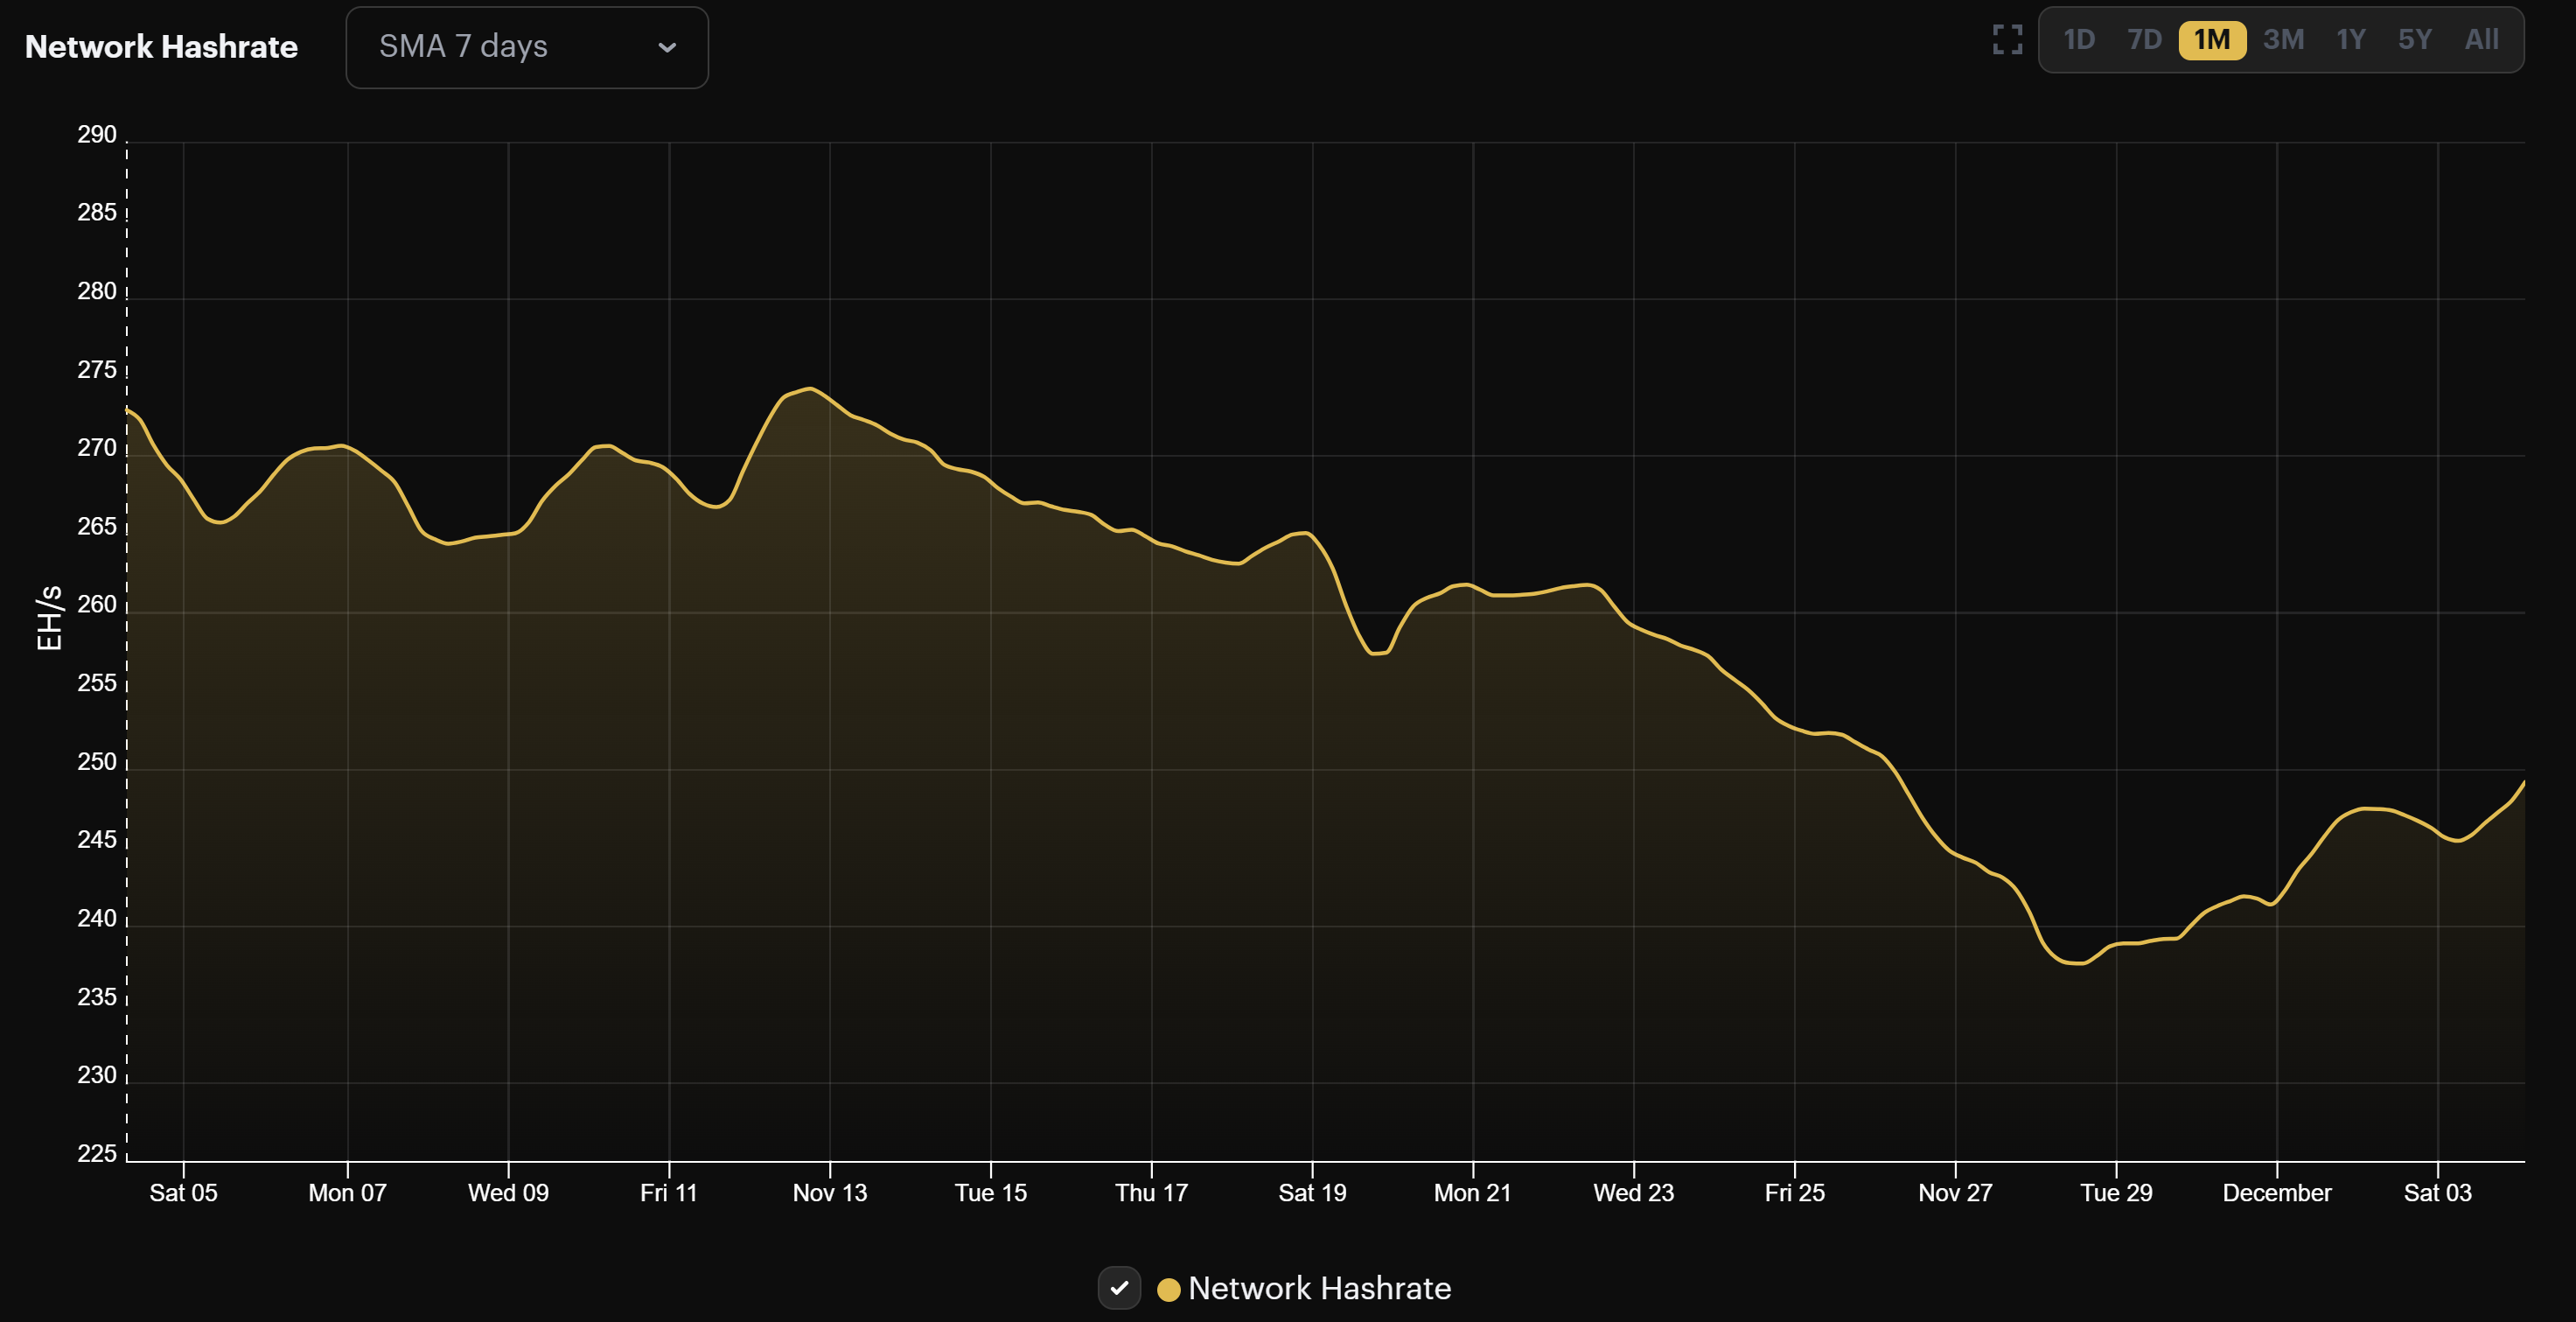
Task: Click the Network Hashrate chart title
Action: [161, 46]
